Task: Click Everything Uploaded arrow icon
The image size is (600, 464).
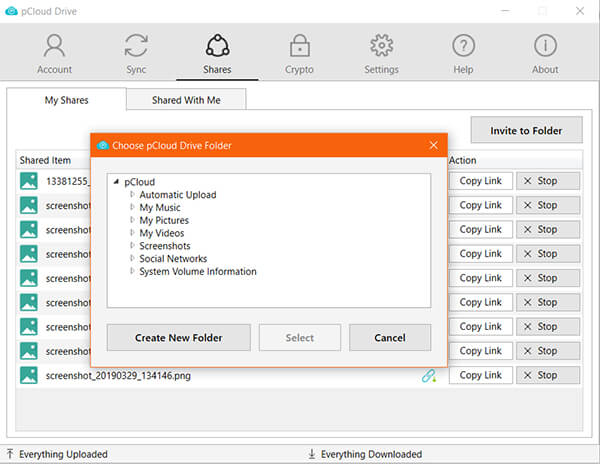Action: 10,454
